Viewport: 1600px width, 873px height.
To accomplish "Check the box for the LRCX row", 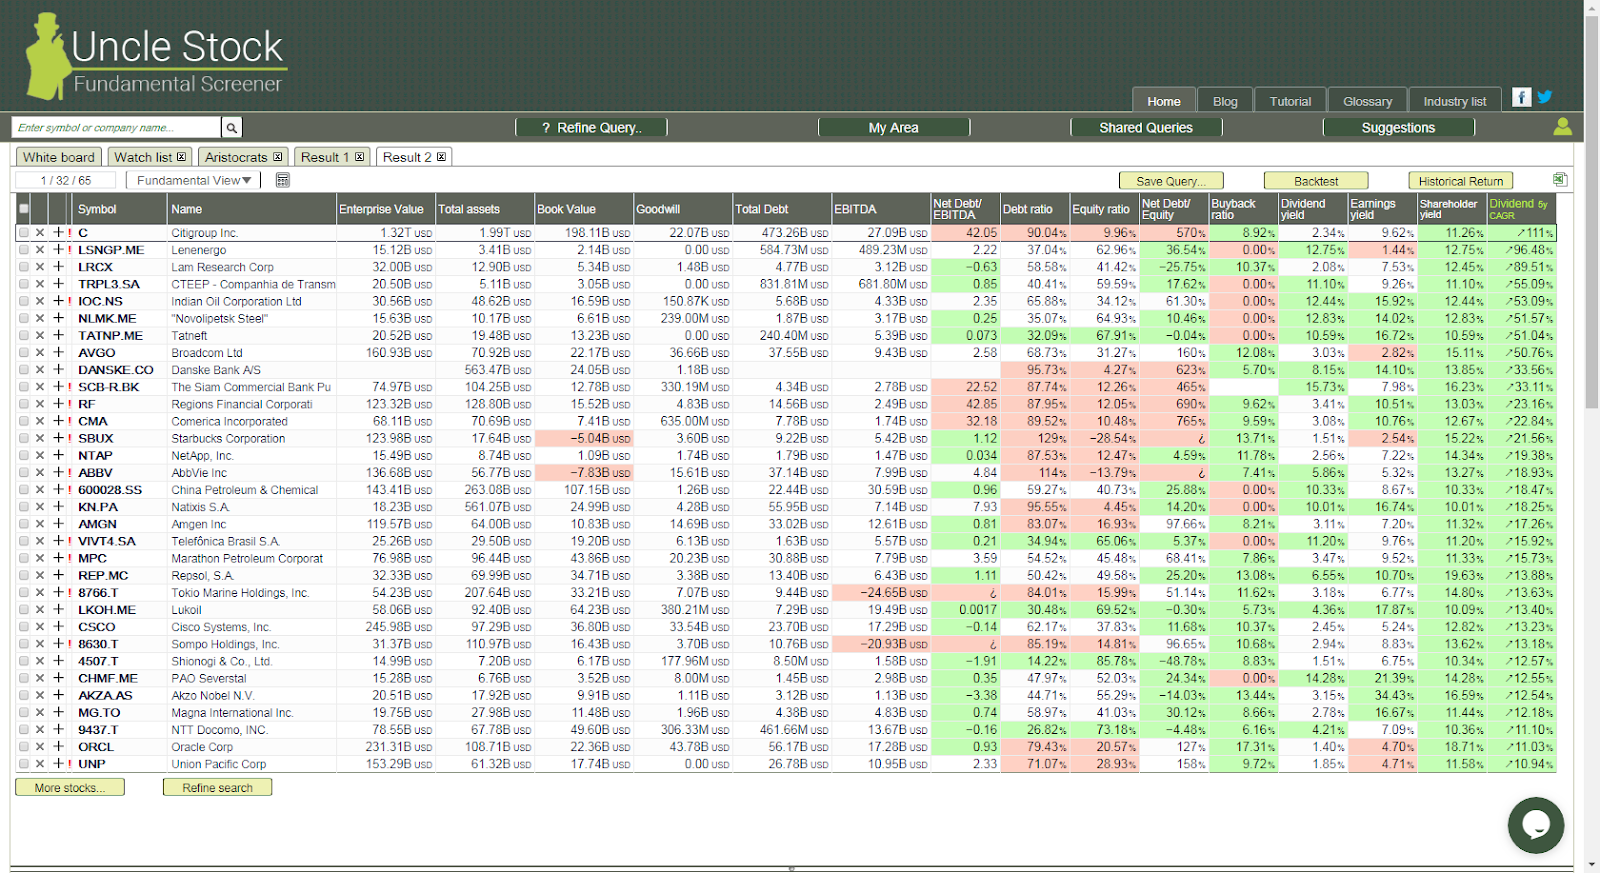I will (x=23, y=267).
